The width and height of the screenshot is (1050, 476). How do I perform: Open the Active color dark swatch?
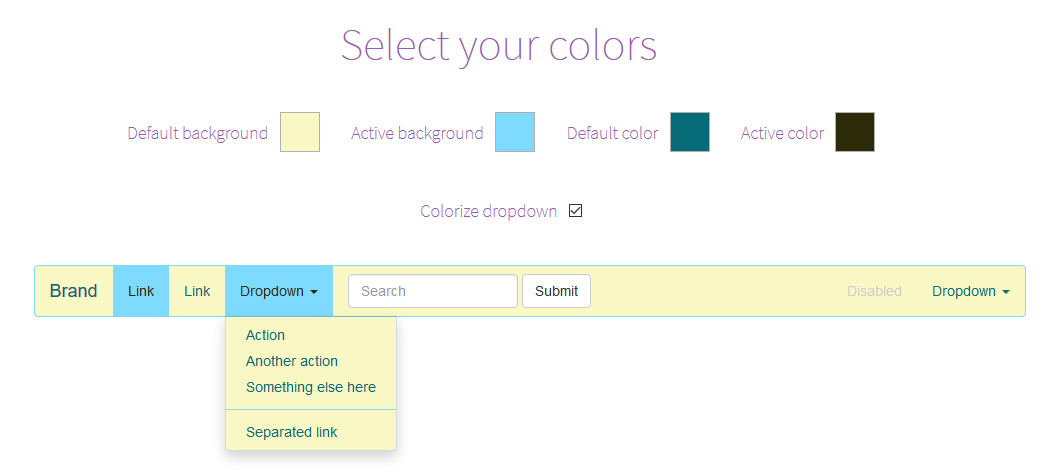point(854,132)
